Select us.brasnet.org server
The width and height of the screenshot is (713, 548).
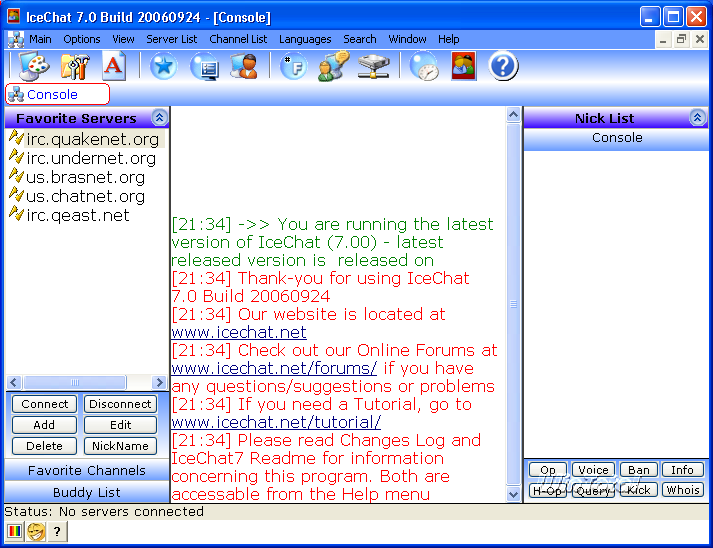[x=85, y=177]
